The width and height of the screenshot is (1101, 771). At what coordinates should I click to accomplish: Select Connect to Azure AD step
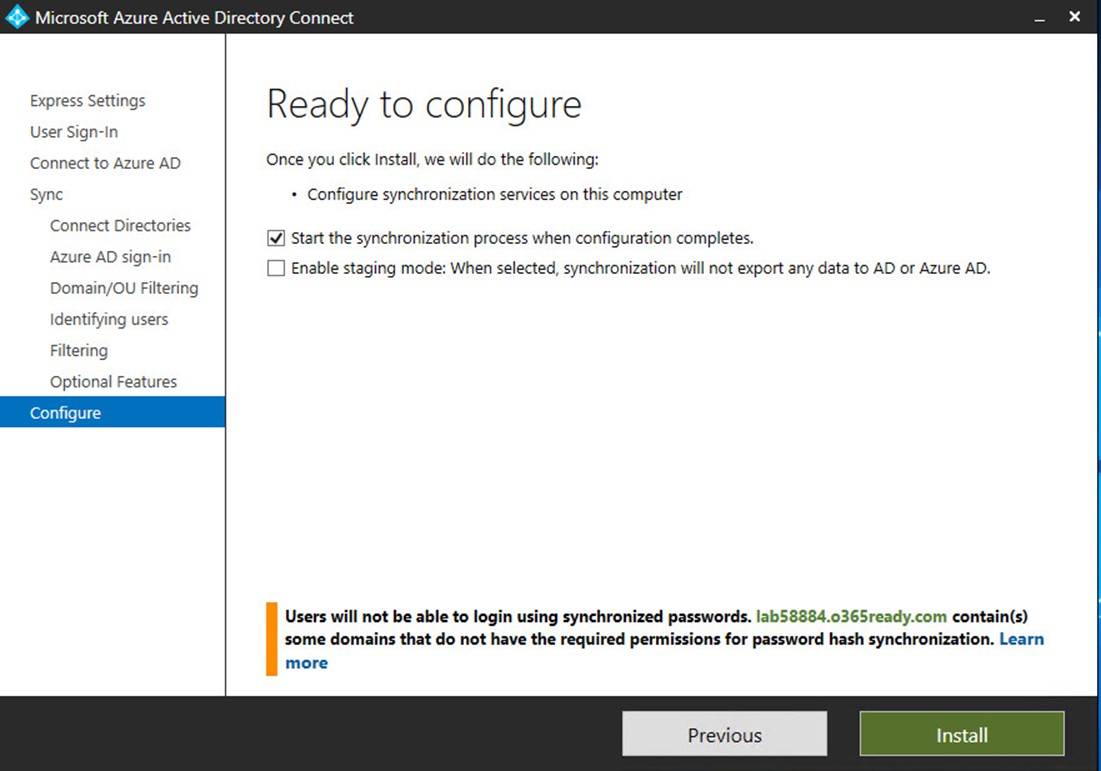point(105,163)
